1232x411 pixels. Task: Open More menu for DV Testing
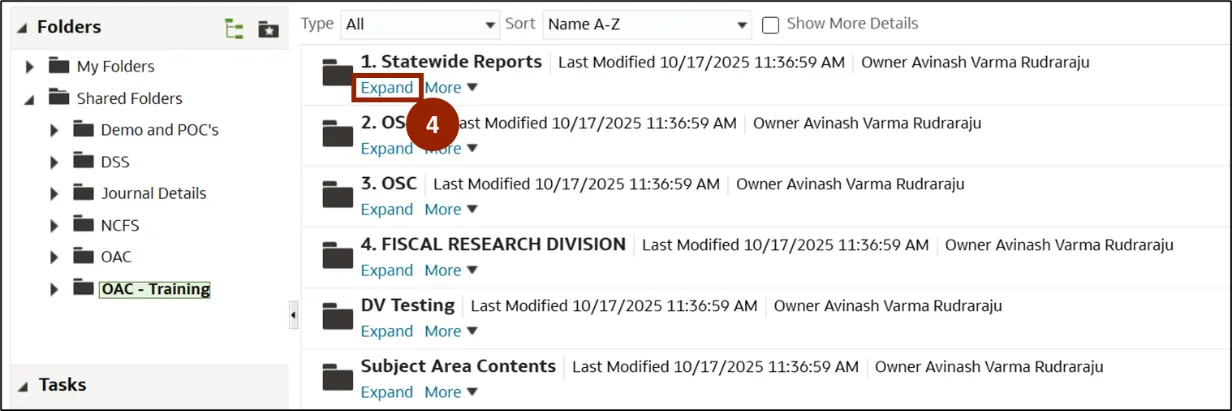pyautogui.click(x=450, y=332)
